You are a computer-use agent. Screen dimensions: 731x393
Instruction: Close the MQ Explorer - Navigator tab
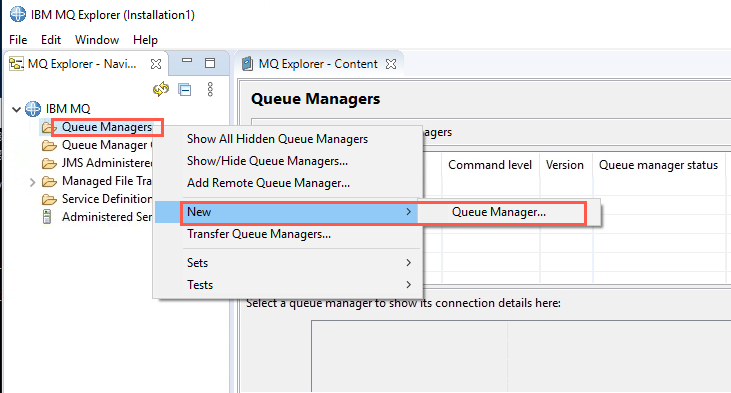[x=156, y=64]
